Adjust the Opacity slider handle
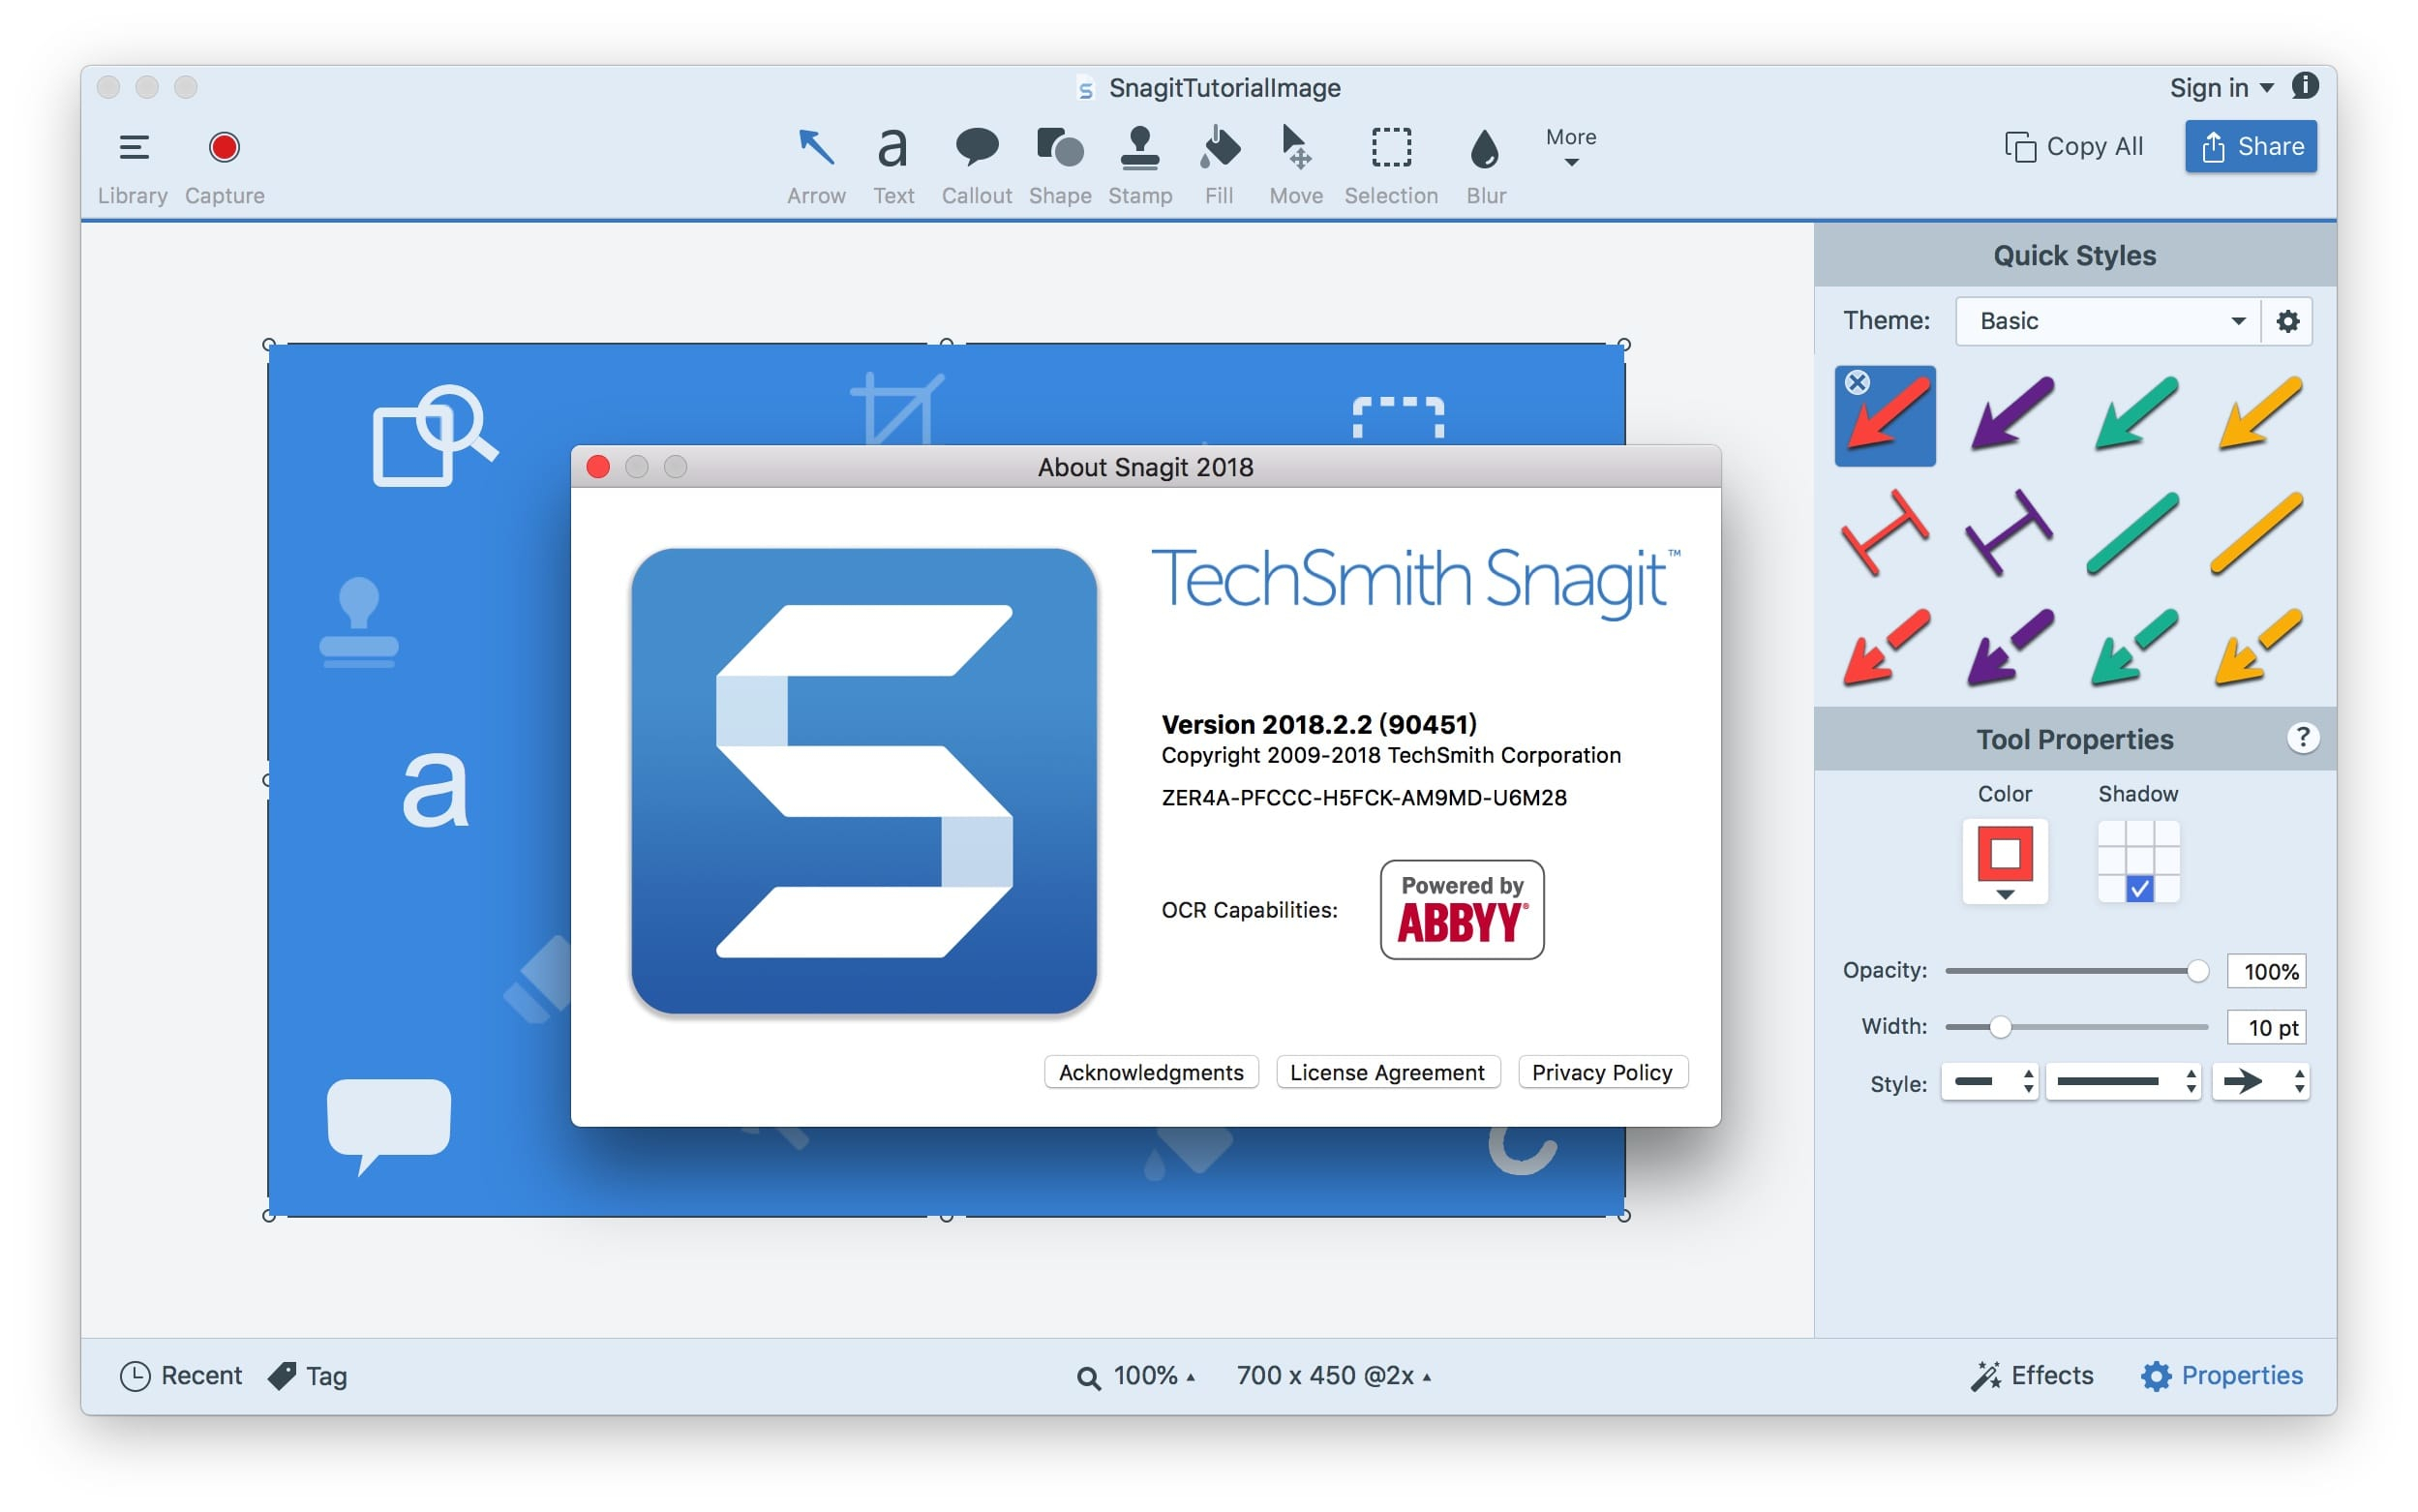2418x1512 pixels. [2197, 971]
